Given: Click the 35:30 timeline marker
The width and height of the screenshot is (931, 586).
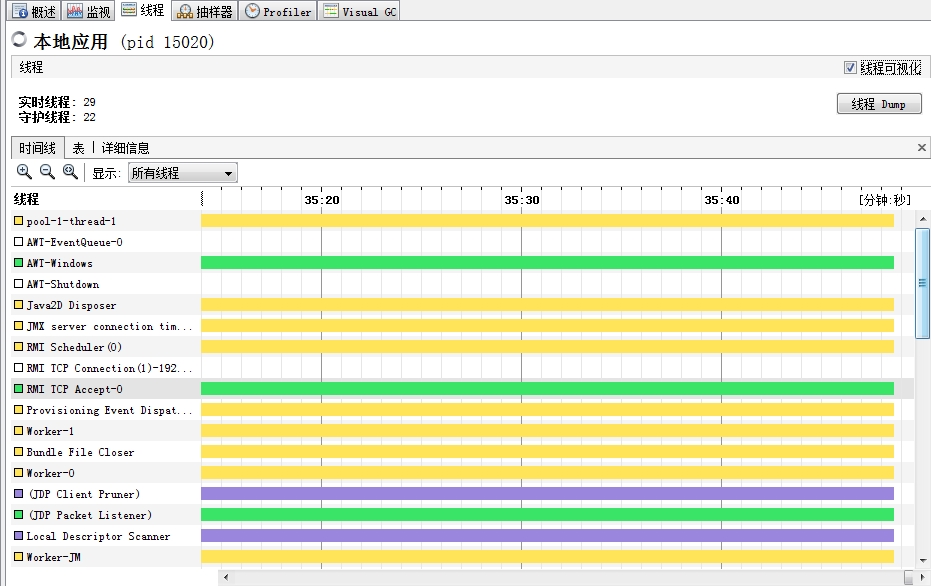Looking at the screenshot, I should pyautogui.click(x=522, y=200).
